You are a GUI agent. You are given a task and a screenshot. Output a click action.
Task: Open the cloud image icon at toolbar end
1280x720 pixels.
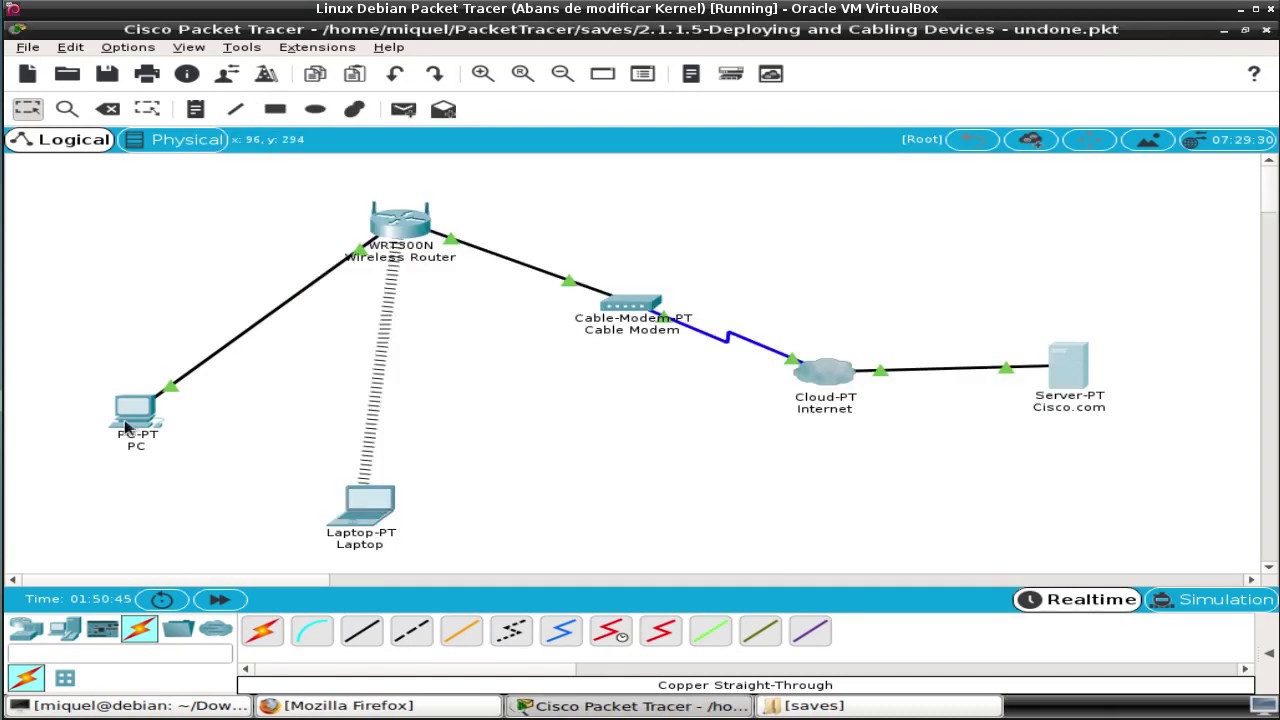pos(771,74)
